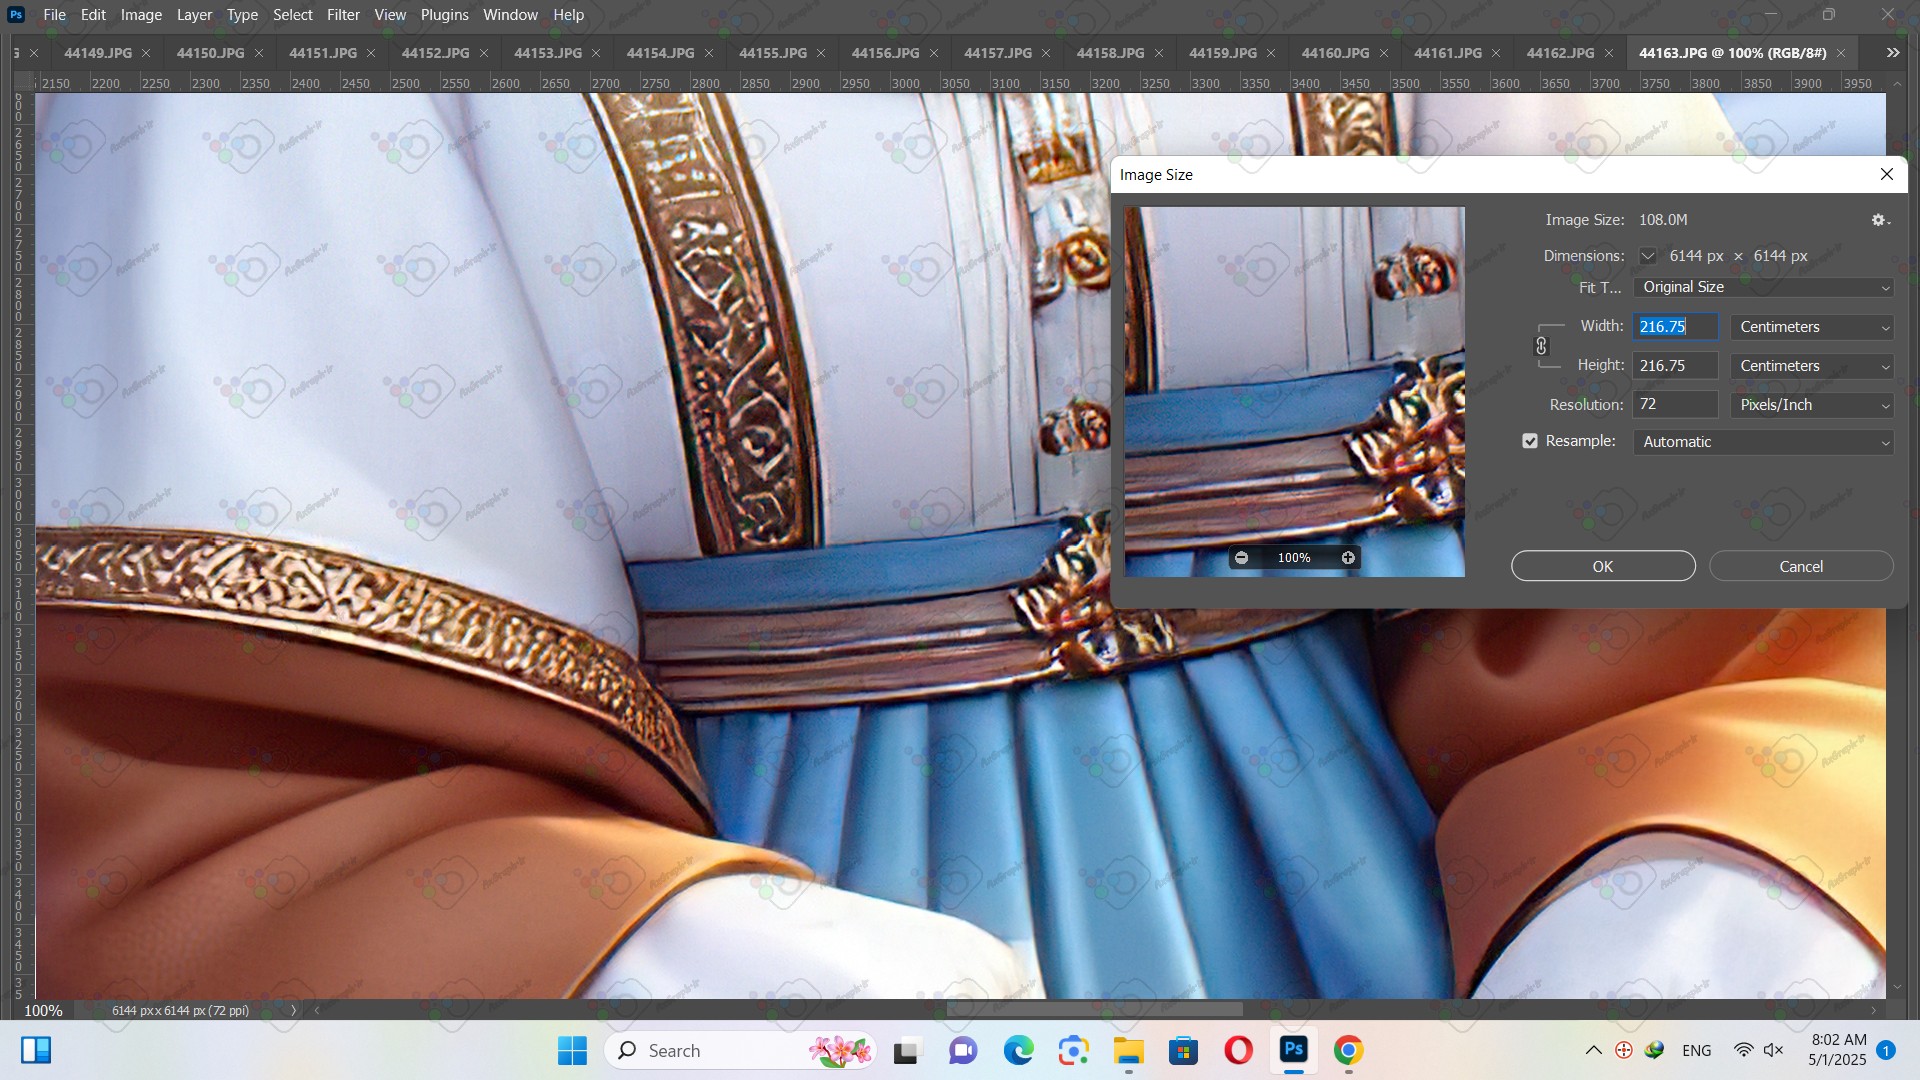
Task: Confirm the Image Size with OK
Action: [1603, 566]
